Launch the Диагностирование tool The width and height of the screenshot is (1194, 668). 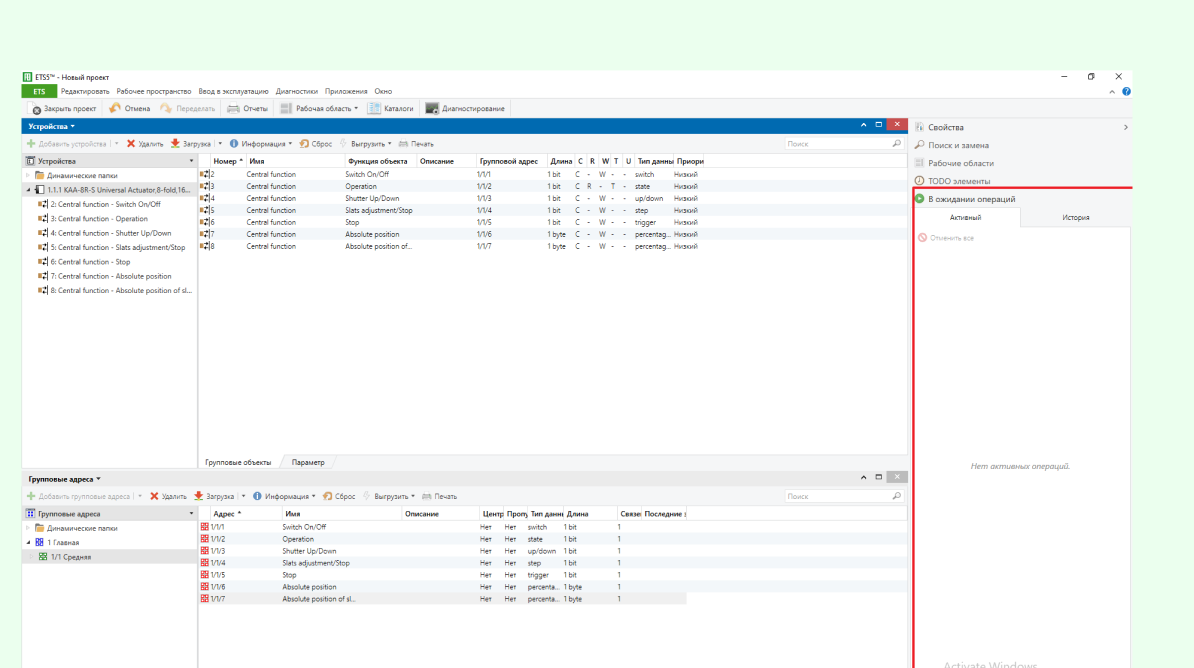(465, 109)
